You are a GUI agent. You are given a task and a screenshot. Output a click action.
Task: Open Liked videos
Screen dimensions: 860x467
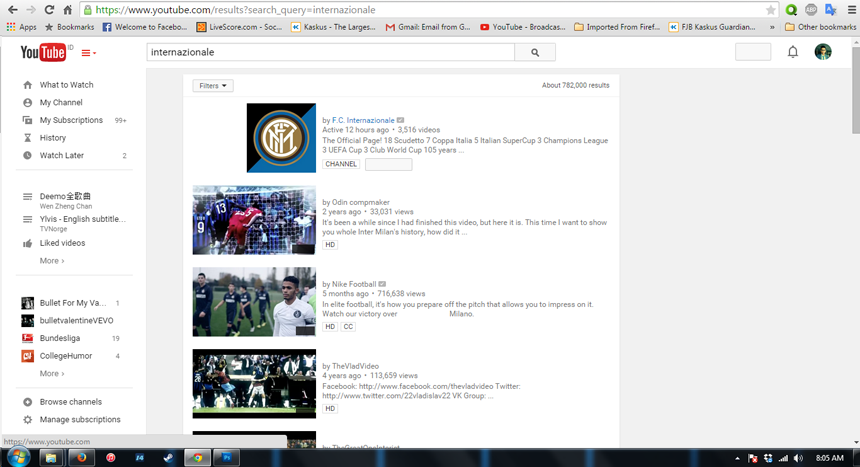[x=62, y=243]
